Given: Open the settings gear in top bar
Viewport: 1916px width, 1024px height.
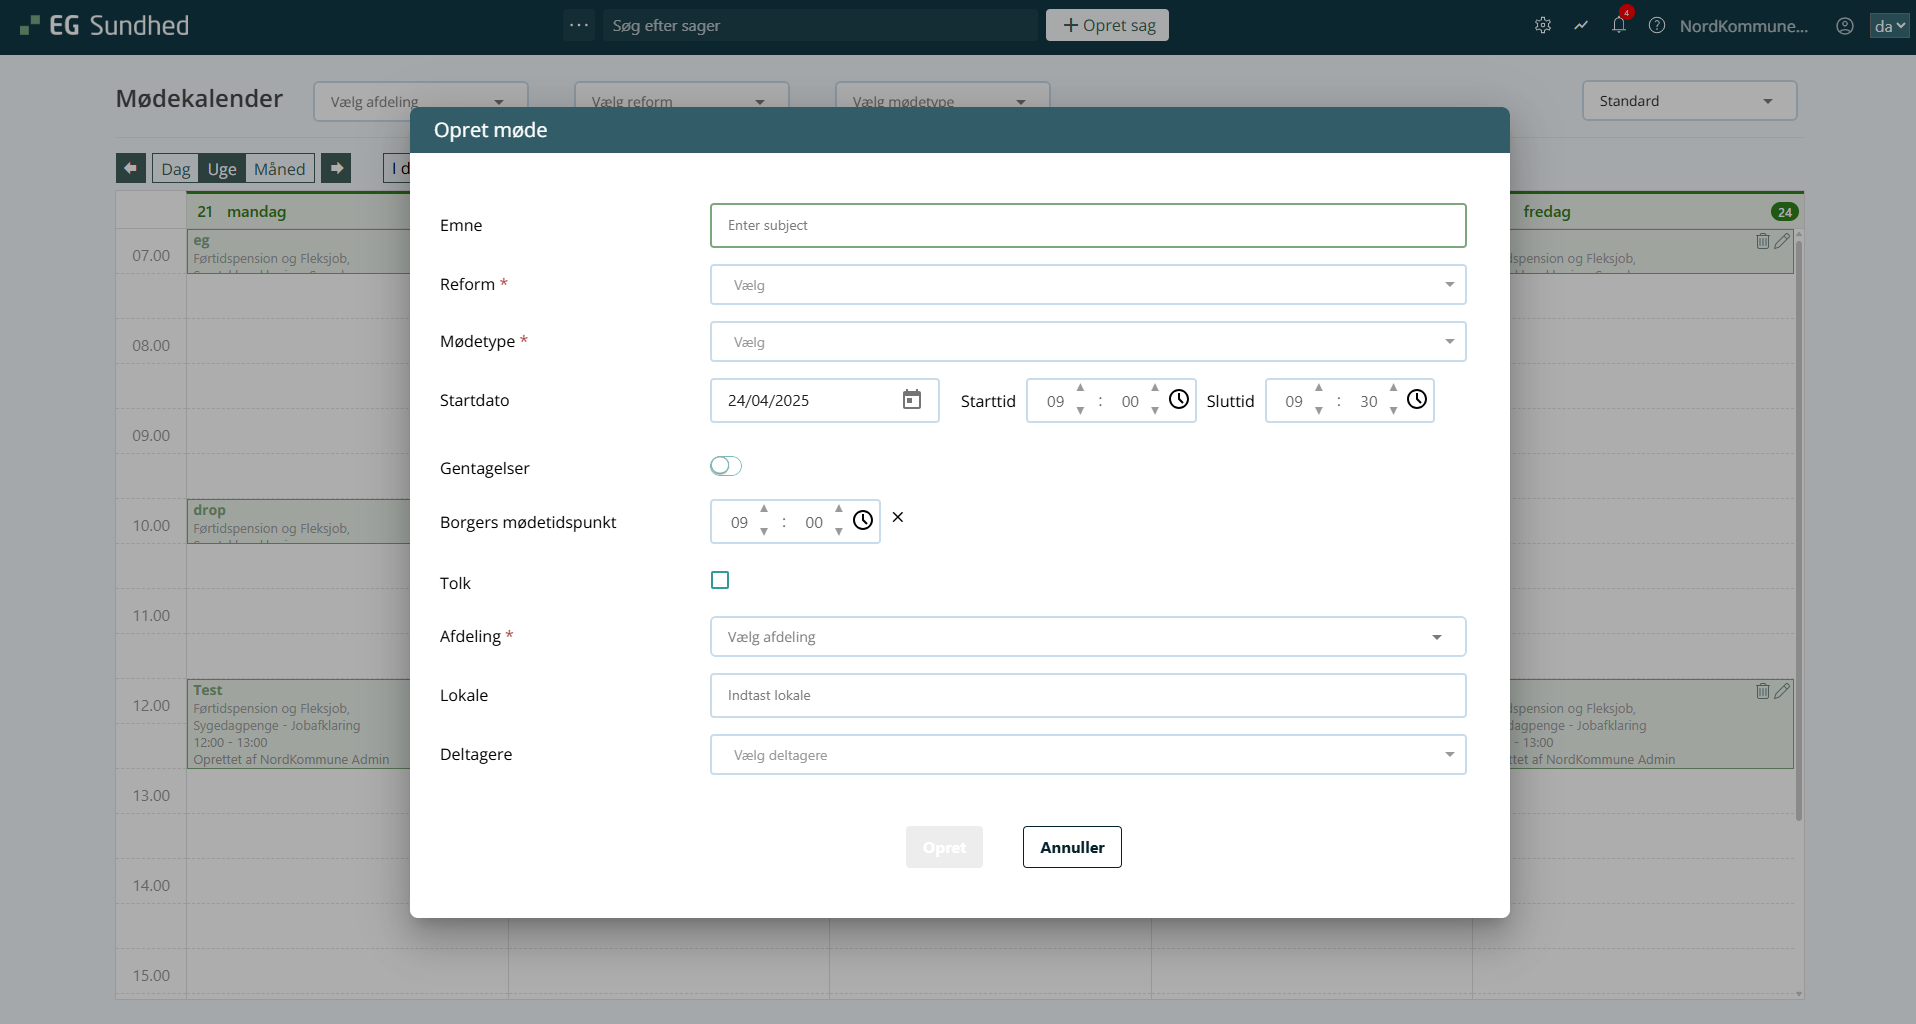Looking at the screenshot, I should pos(1543,26).
